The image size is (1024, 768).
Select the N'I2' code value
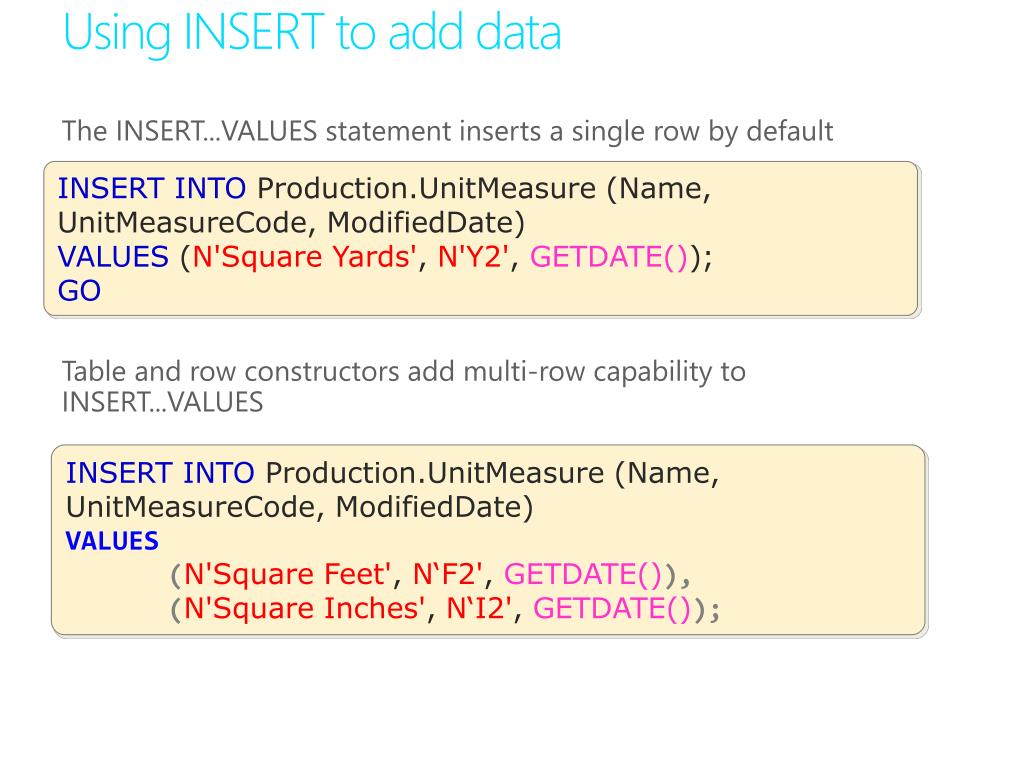pos(478,609)
